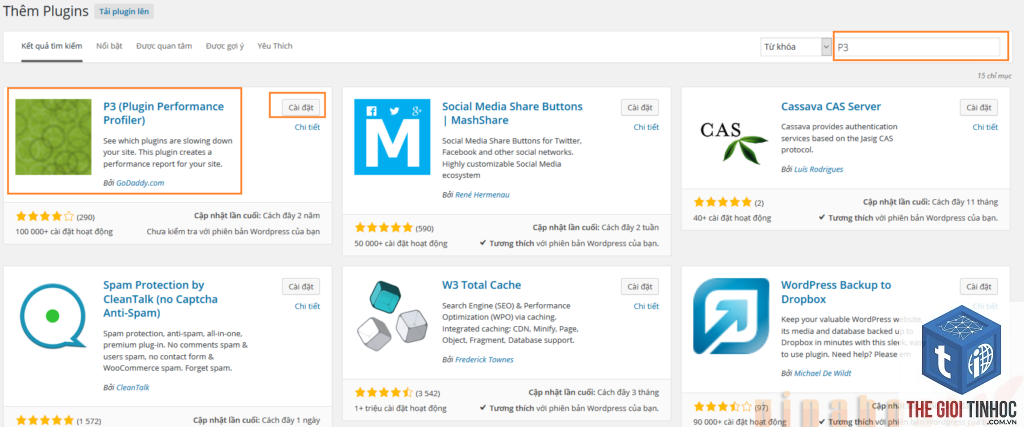Click the CleanTalk author link

coord(133,387)
